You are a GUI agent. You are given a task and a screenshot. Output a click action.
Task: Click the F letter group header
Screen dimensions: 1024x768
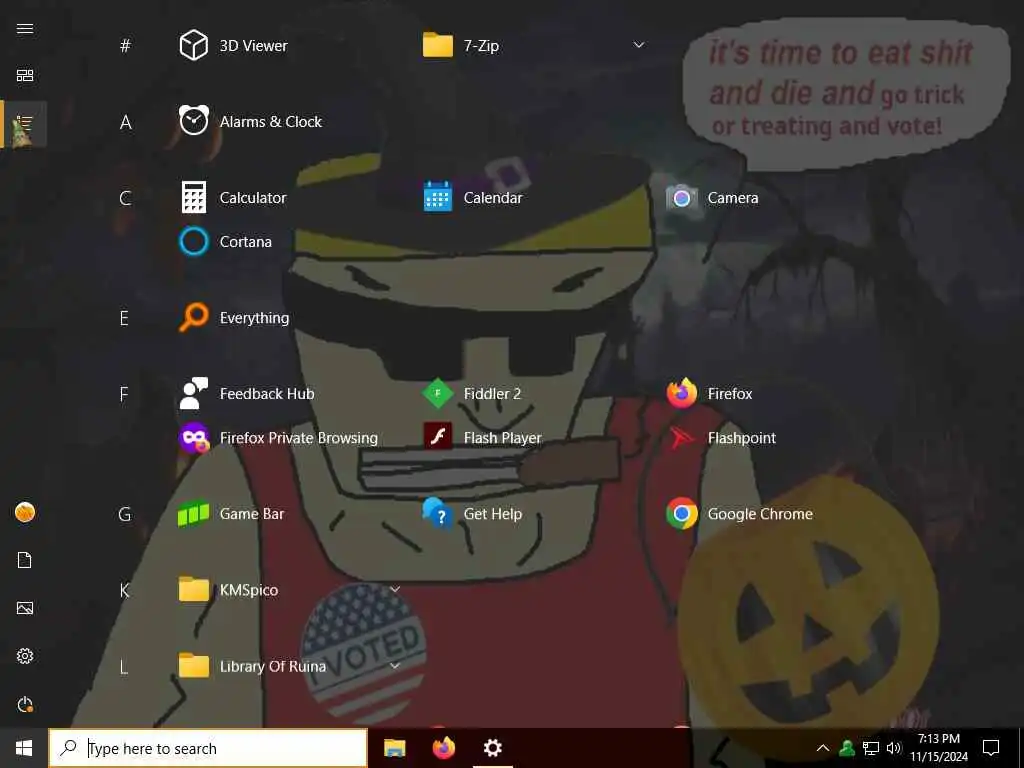point(124,394)
